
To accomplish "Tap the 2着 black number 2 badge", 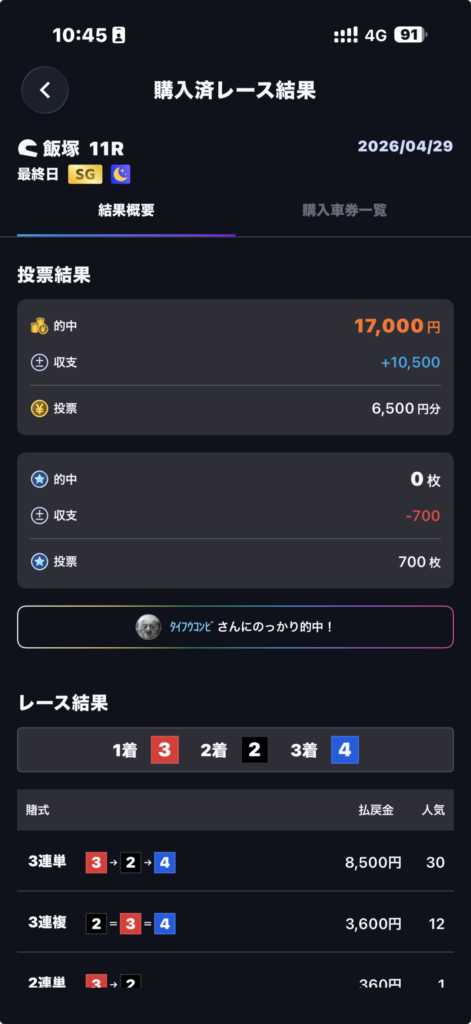I will click(255, 750).
